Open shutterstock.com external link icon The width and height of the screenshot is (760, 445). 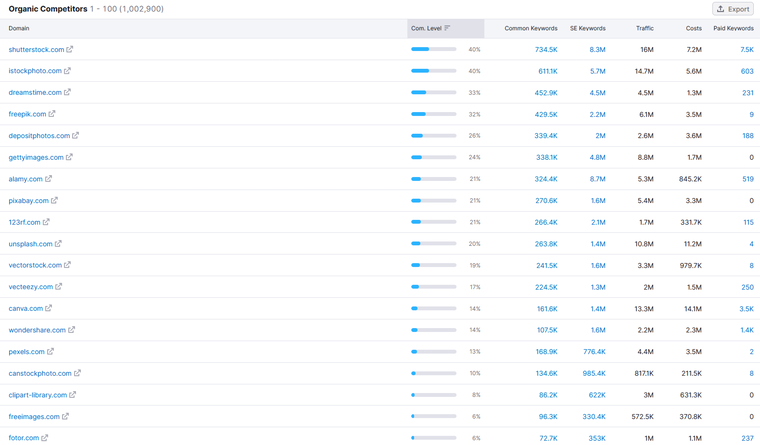(70, 49)
